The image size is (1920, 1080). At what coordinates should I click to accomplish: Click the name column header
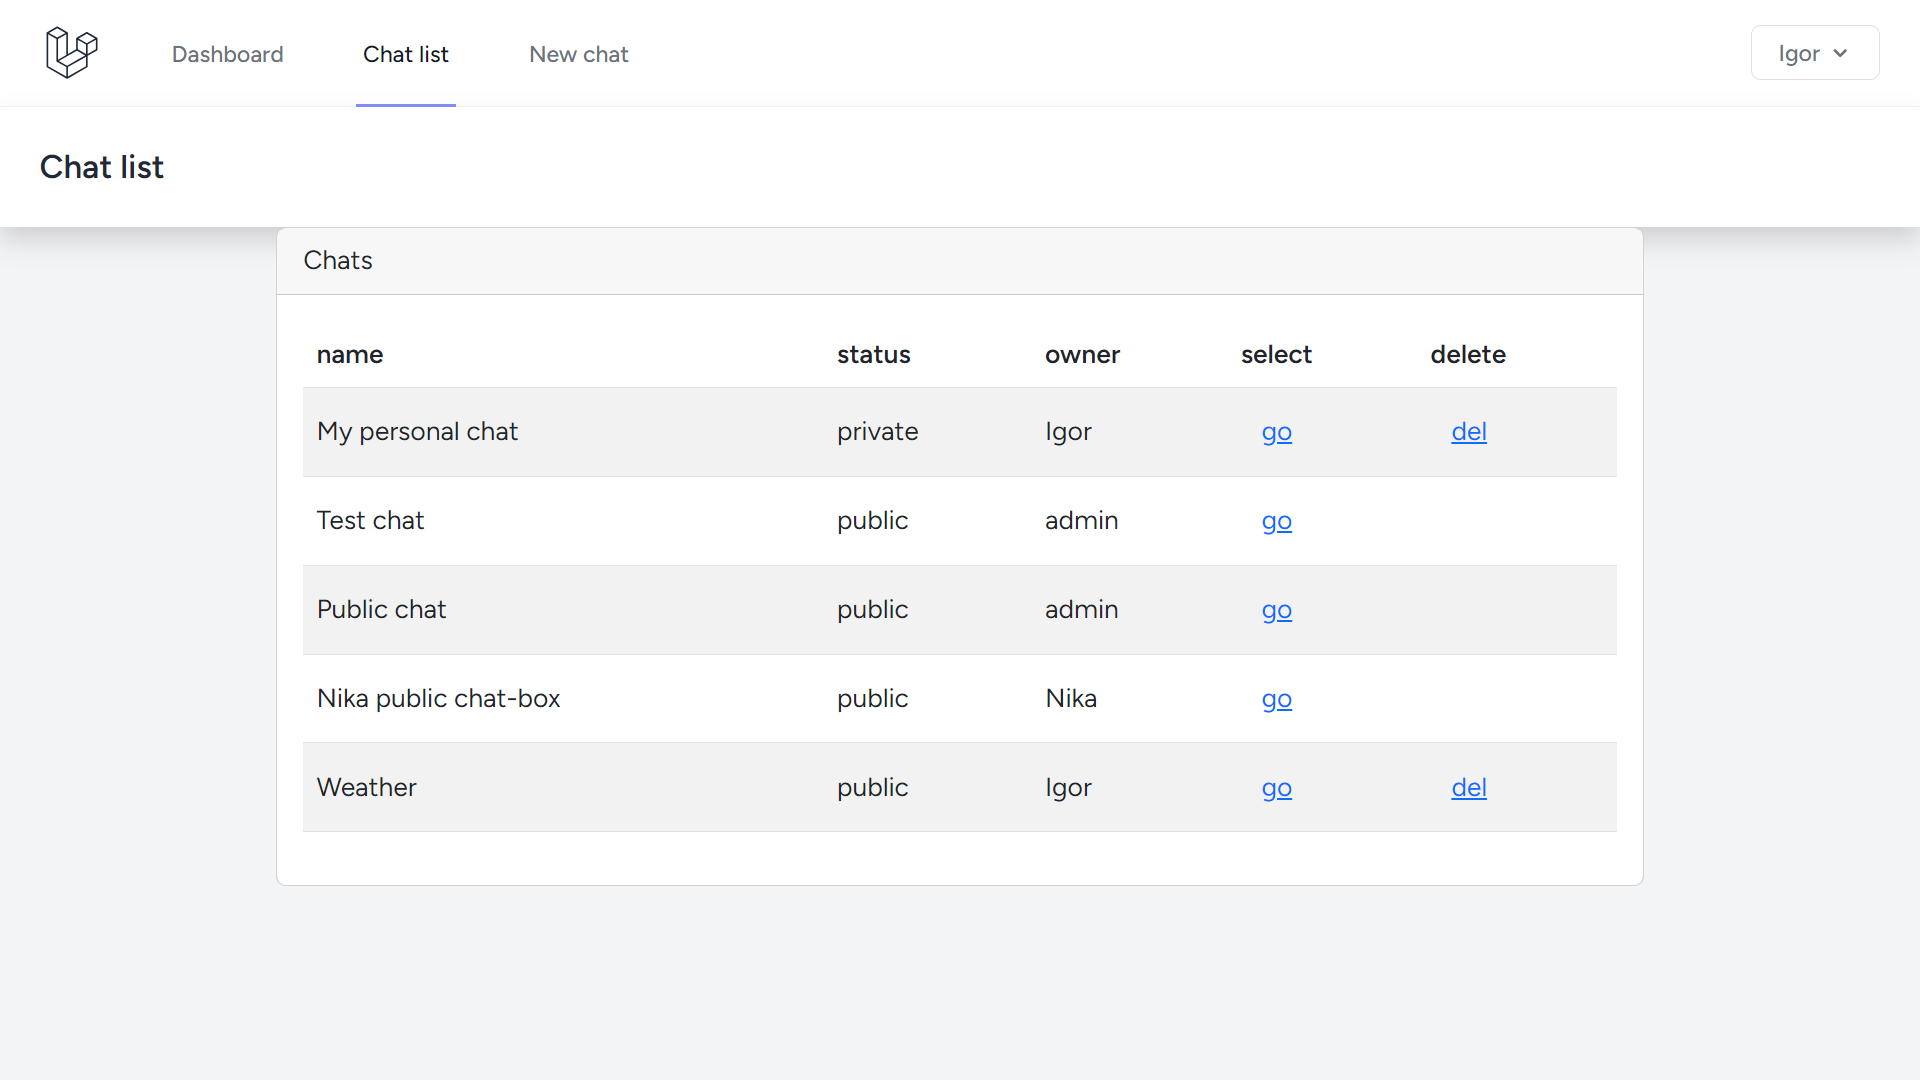[x=350, y=355]
